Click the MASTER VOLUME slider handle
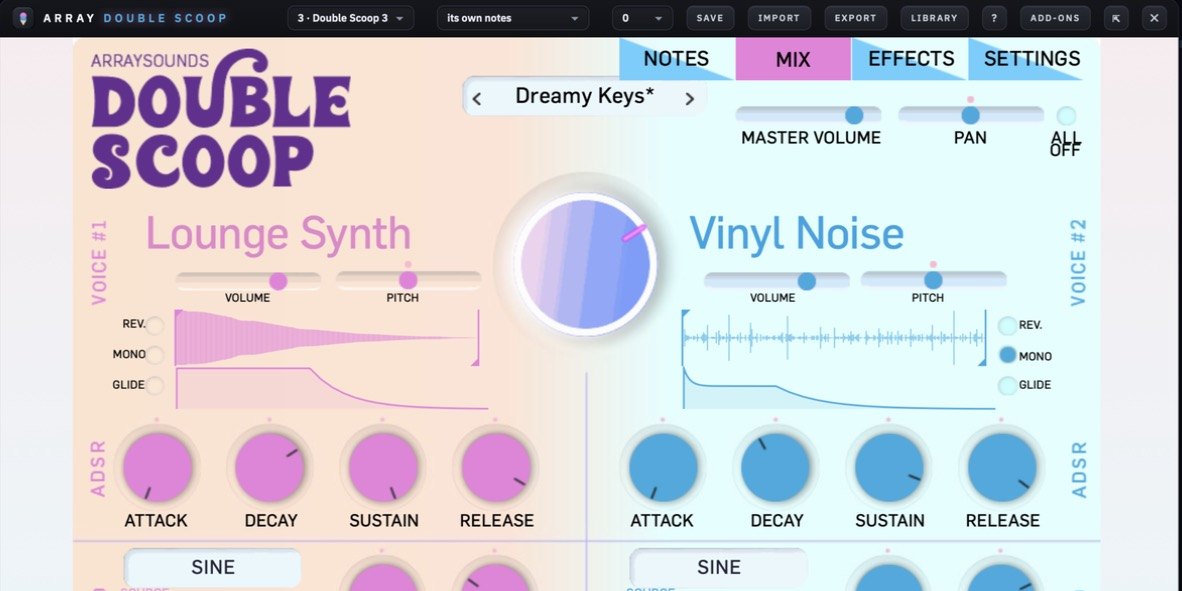1182x591 pixels. [854, 115]
